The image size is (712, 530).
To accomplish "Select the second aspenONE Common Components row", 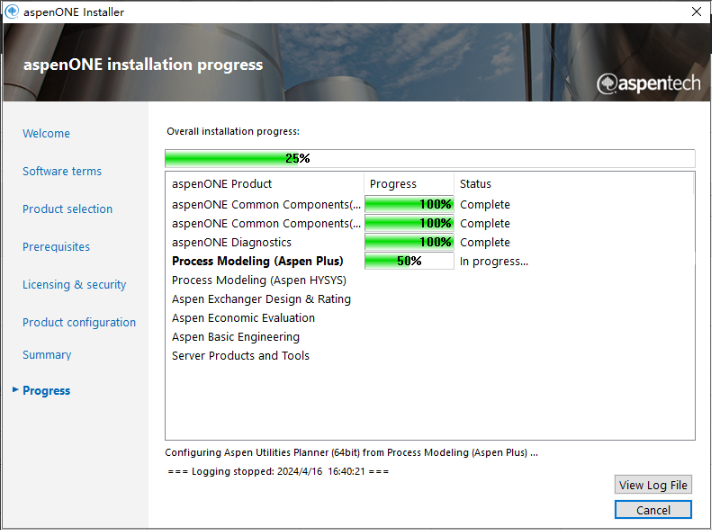I will point(430,223).
